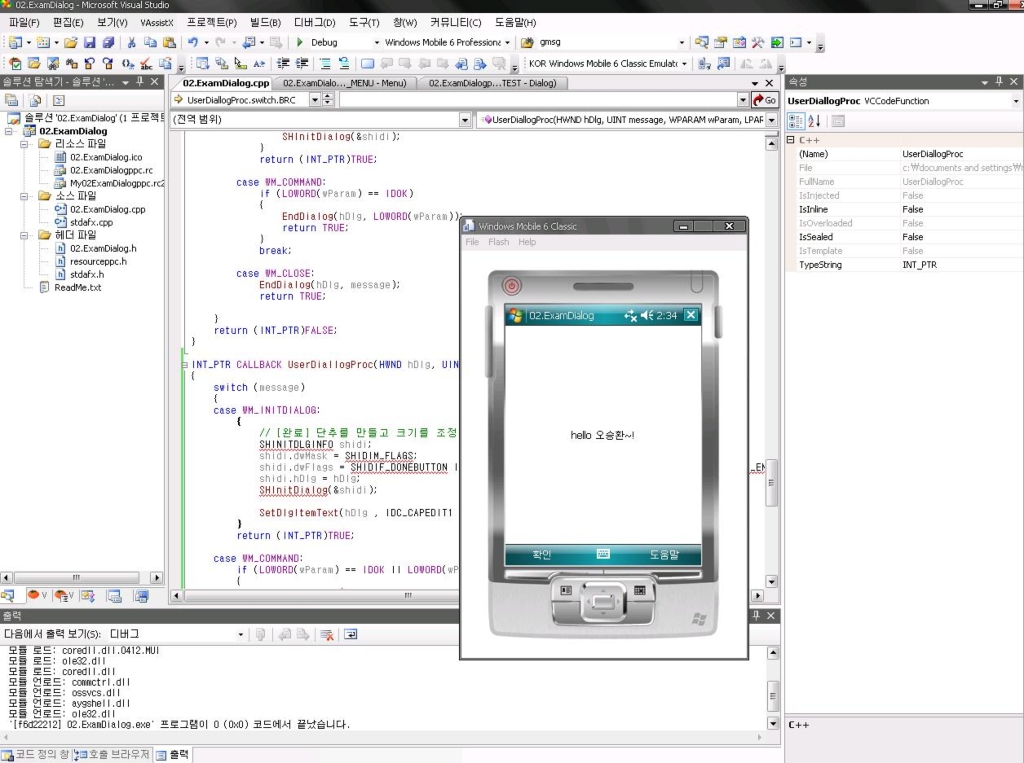This screenshot has width=1024, height=763.
Task: Undo the last edit with the blue arrow
Action: (x=193, y=42)
